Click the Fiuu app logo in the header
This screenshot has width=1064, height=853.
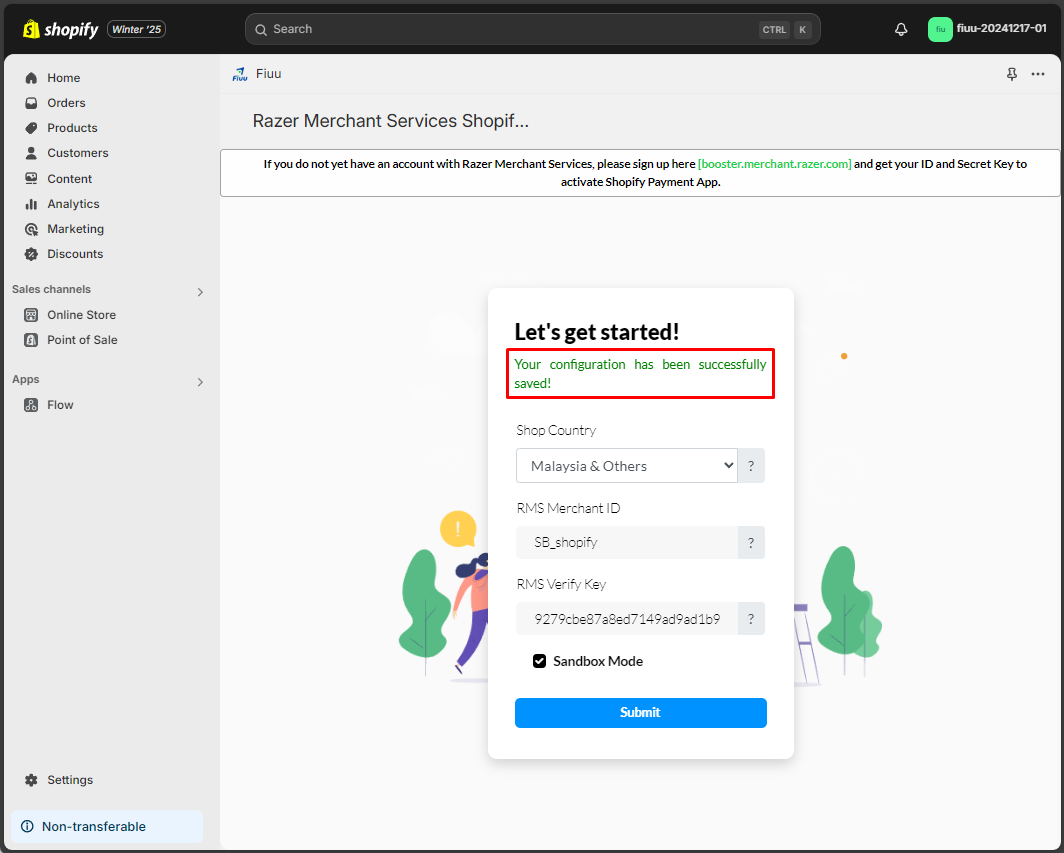pyautogui.click(x=240, y=74)
